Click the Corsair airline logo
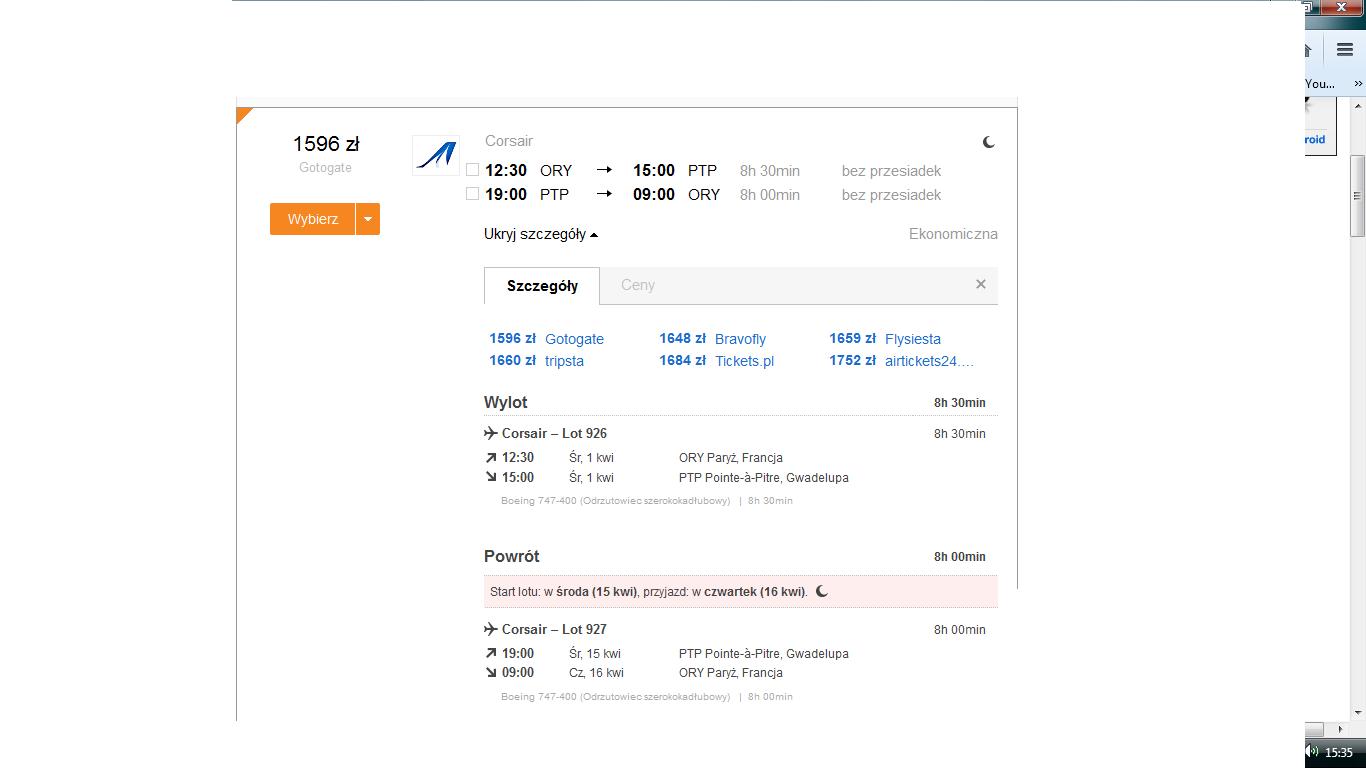Viewport: 1366px width, 768px height. [x=436, y=156]
